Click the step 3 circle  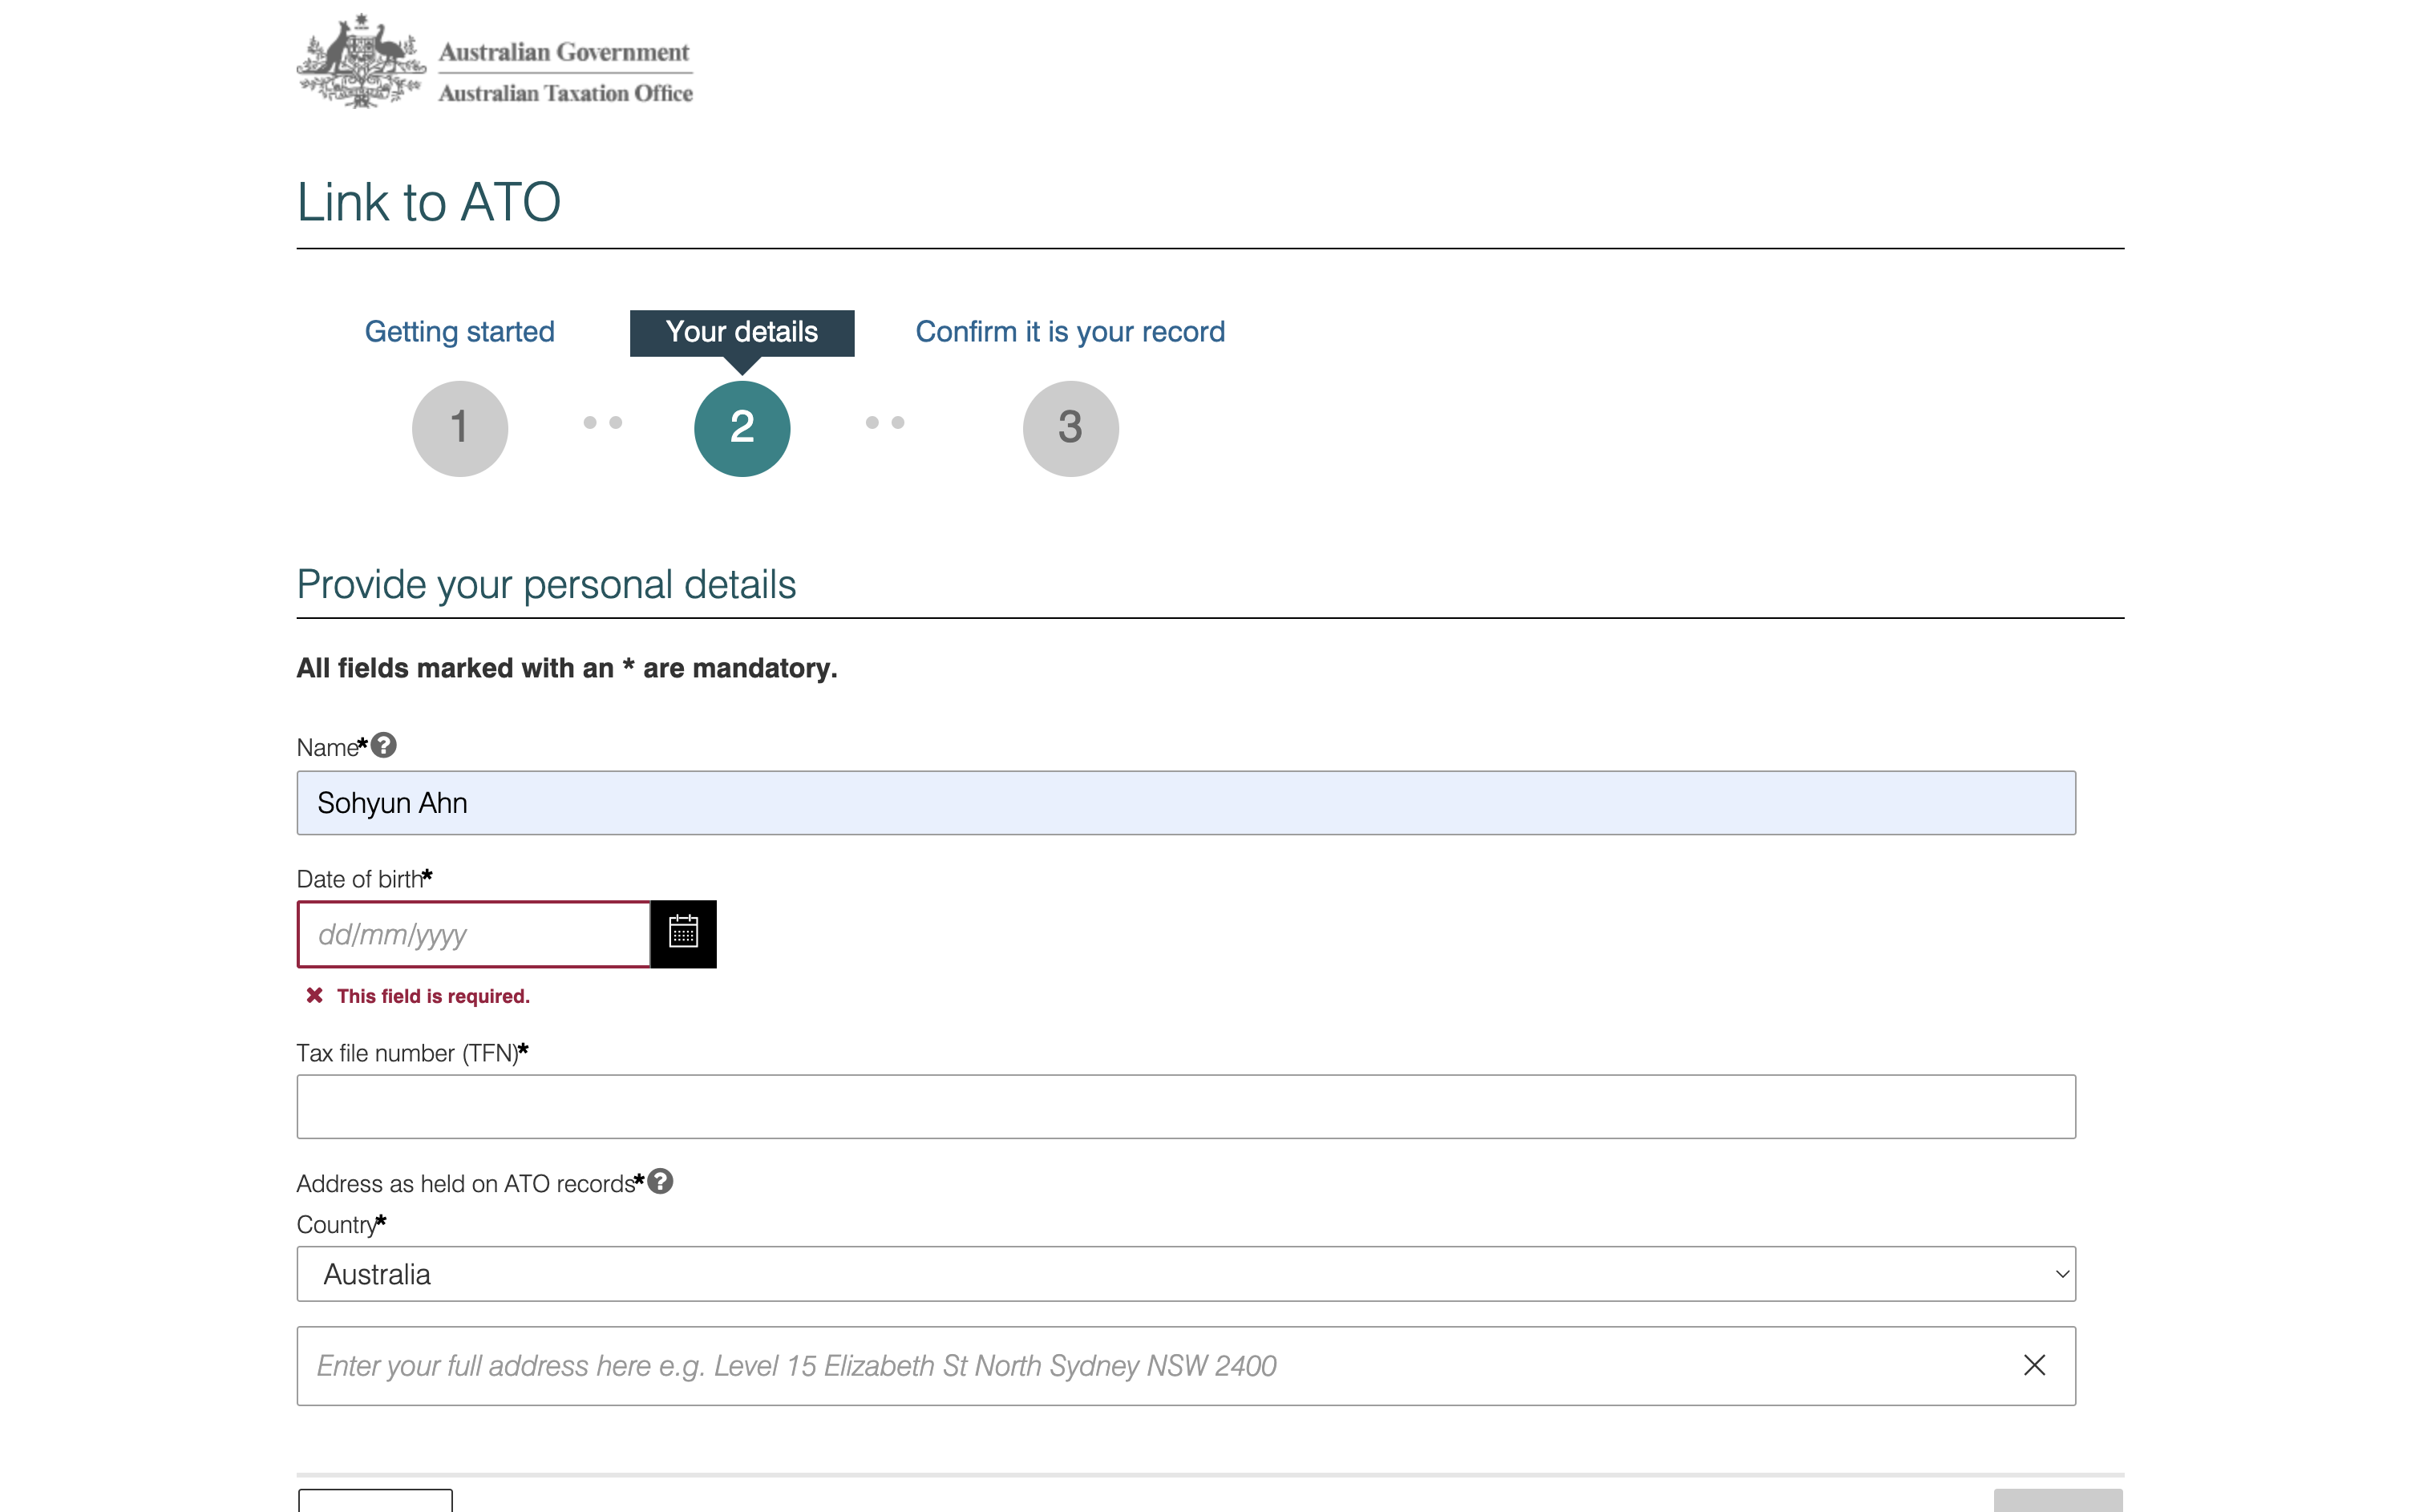tap(1070, 428)
